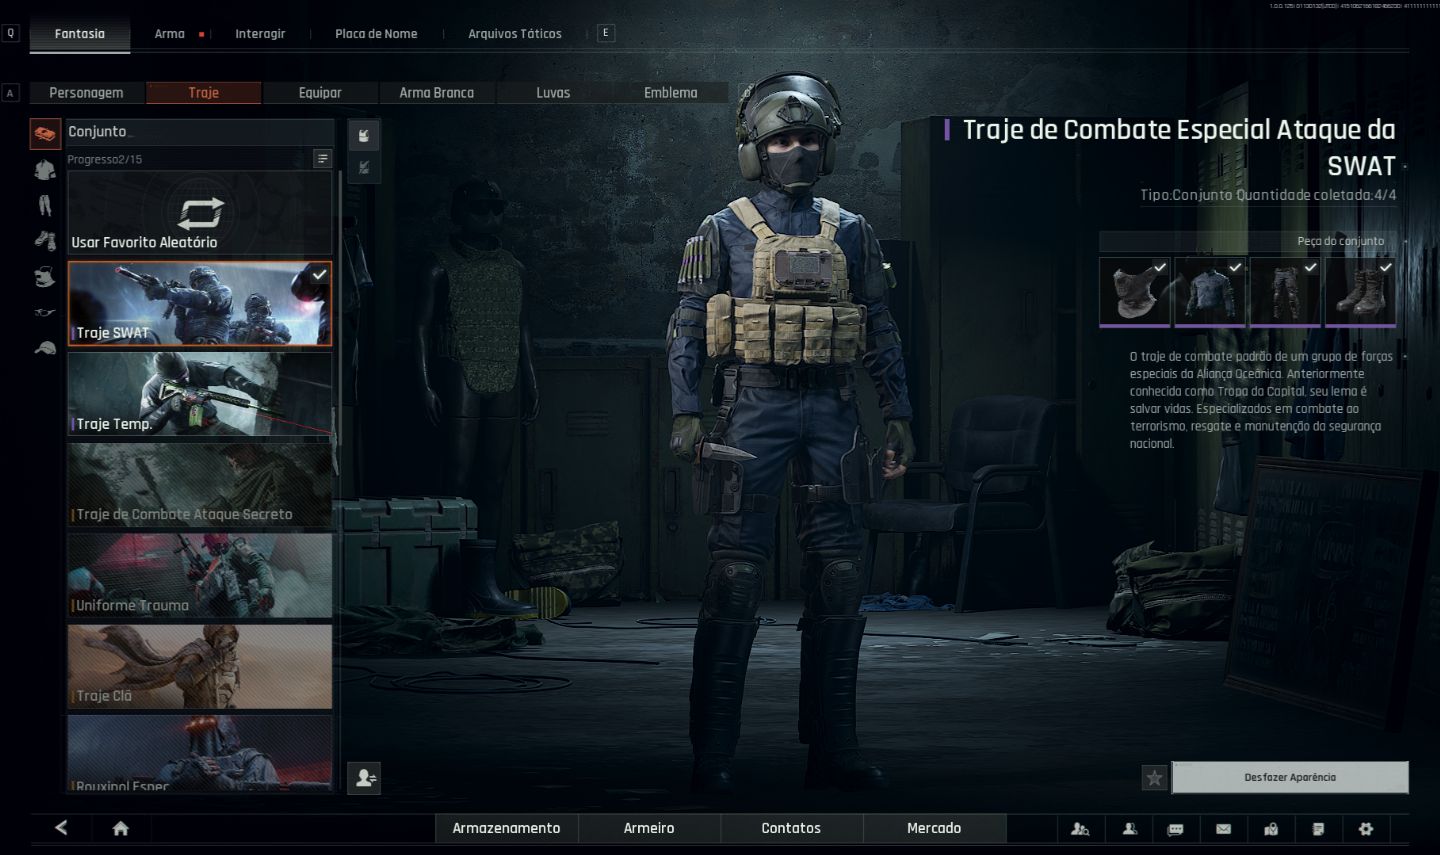The width and height of the screenshot is (1440, 855).
Task: Select the Luvas sub-tab
Action: [x=553, y=93]
